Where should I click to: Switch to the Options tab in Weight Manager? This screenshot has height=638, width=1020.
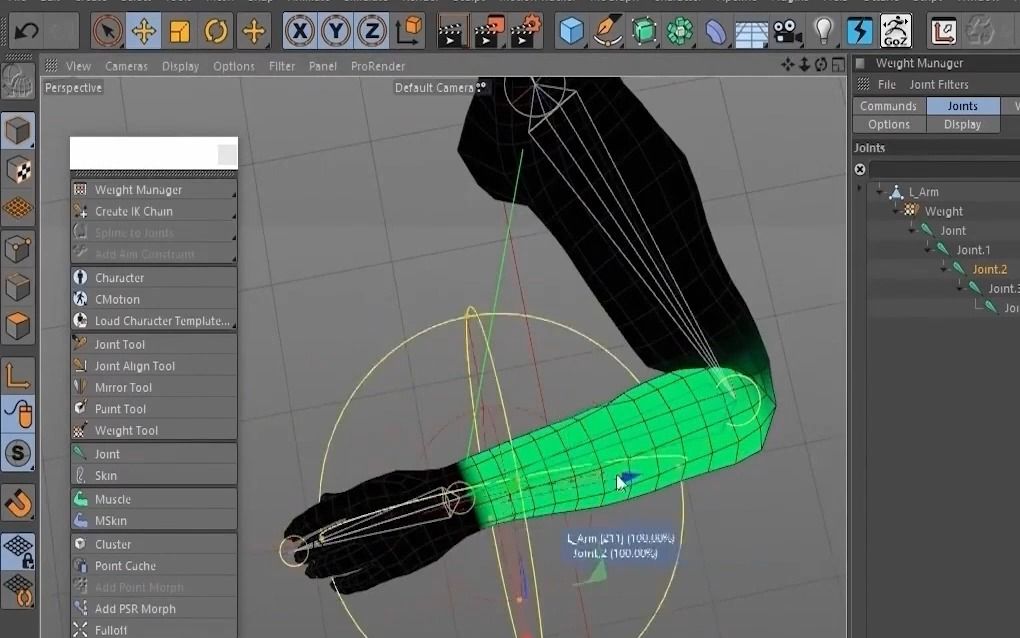pyautogui.click(x=888, y=124)
